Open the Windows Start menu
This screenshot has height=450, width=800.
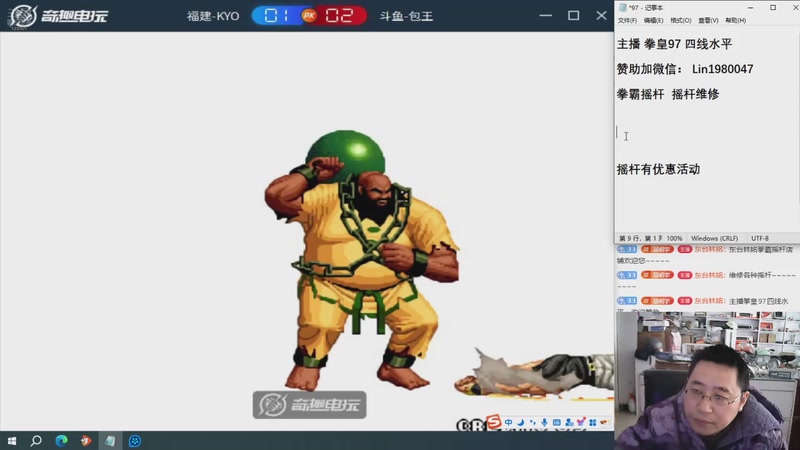pos(12,441)
